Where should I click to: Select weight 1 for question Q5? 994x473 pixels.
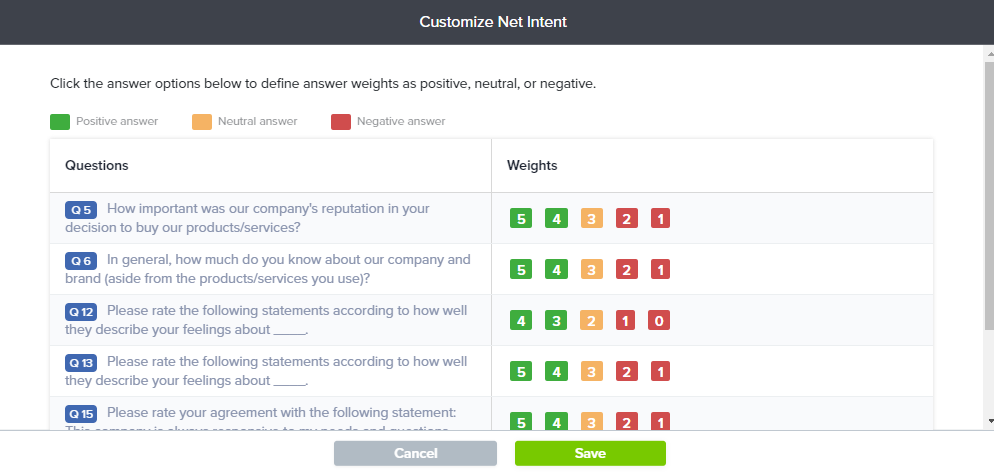click(660, 218)
